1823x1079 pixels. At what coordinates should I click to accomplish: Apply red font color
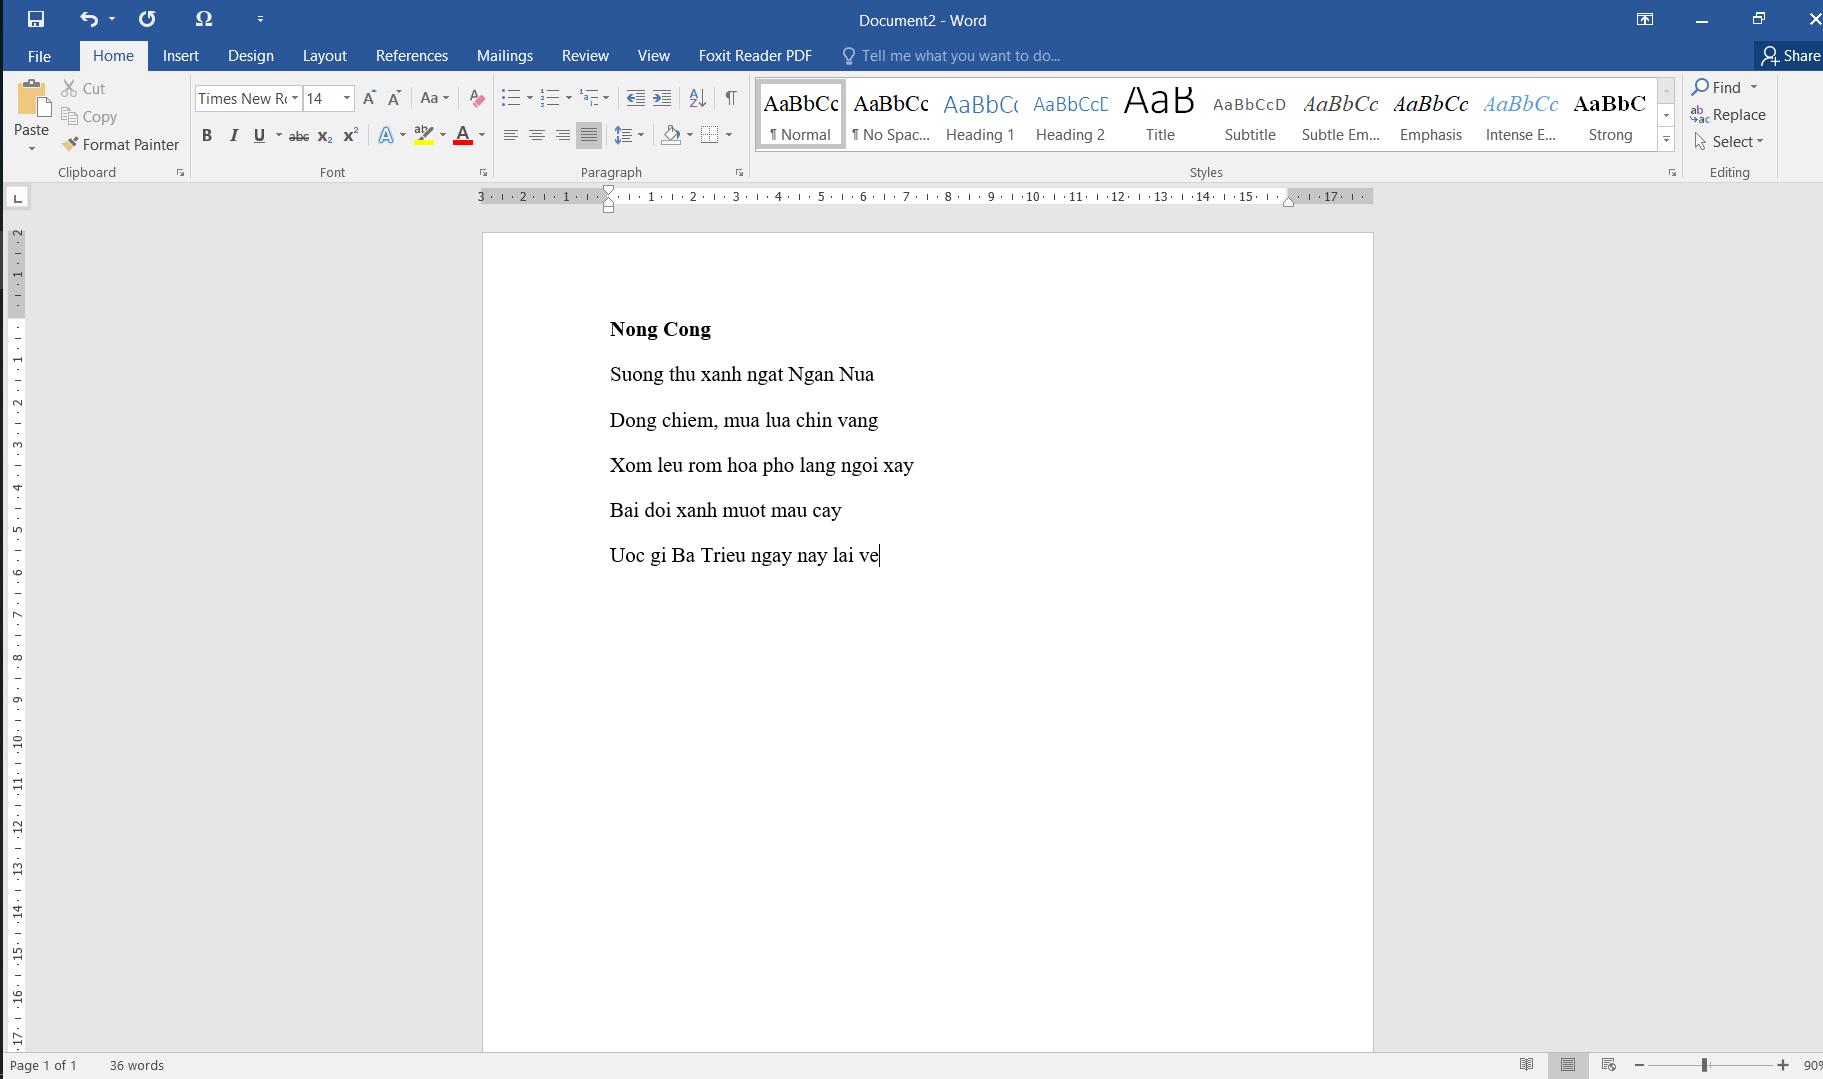[463, 136]
